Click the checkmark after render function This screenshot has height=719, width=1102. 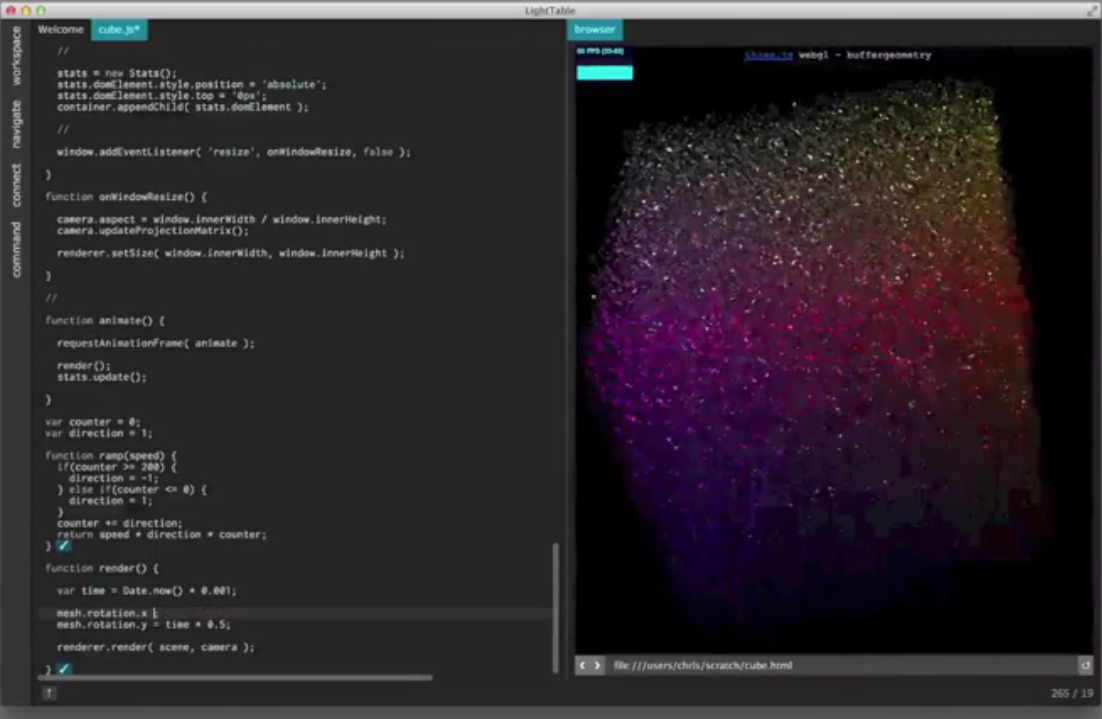[63, 669]
